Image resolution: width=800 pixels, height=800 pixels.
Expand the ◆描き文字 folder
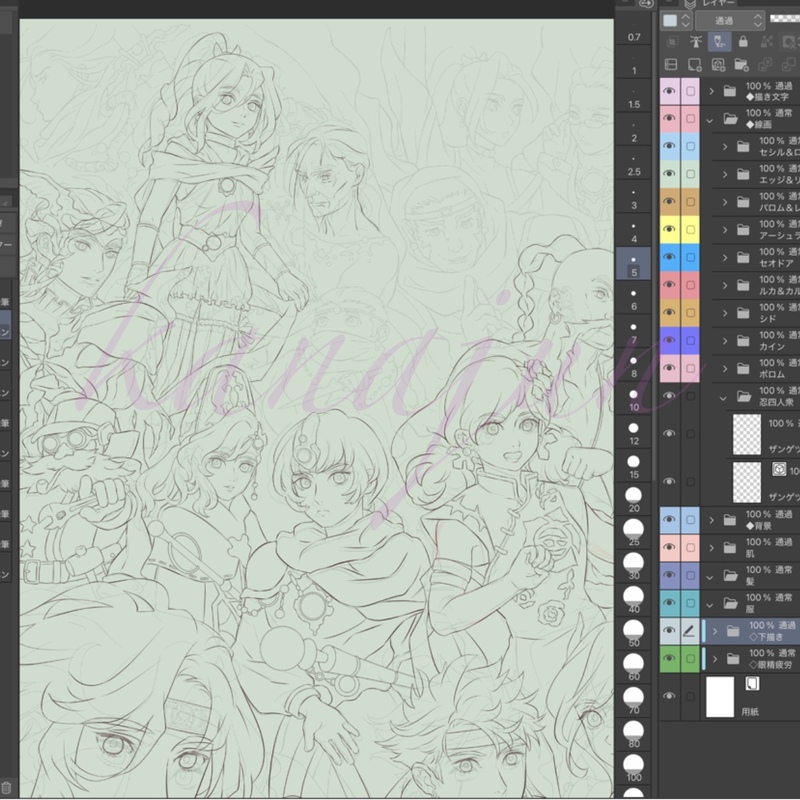pyautogui.click(x=711, y=91)
